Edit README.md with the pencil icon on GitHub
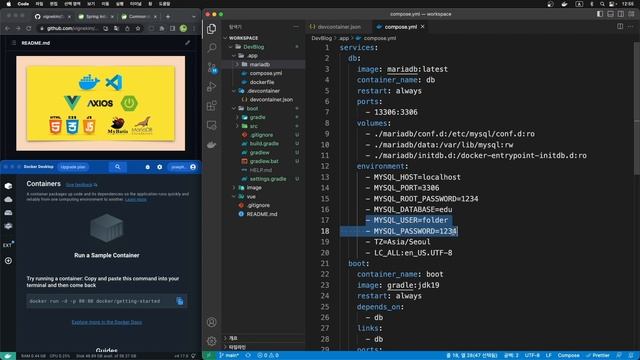Image resolution: width=640 pixels, height=360 pixels. (x=187, y=42)
